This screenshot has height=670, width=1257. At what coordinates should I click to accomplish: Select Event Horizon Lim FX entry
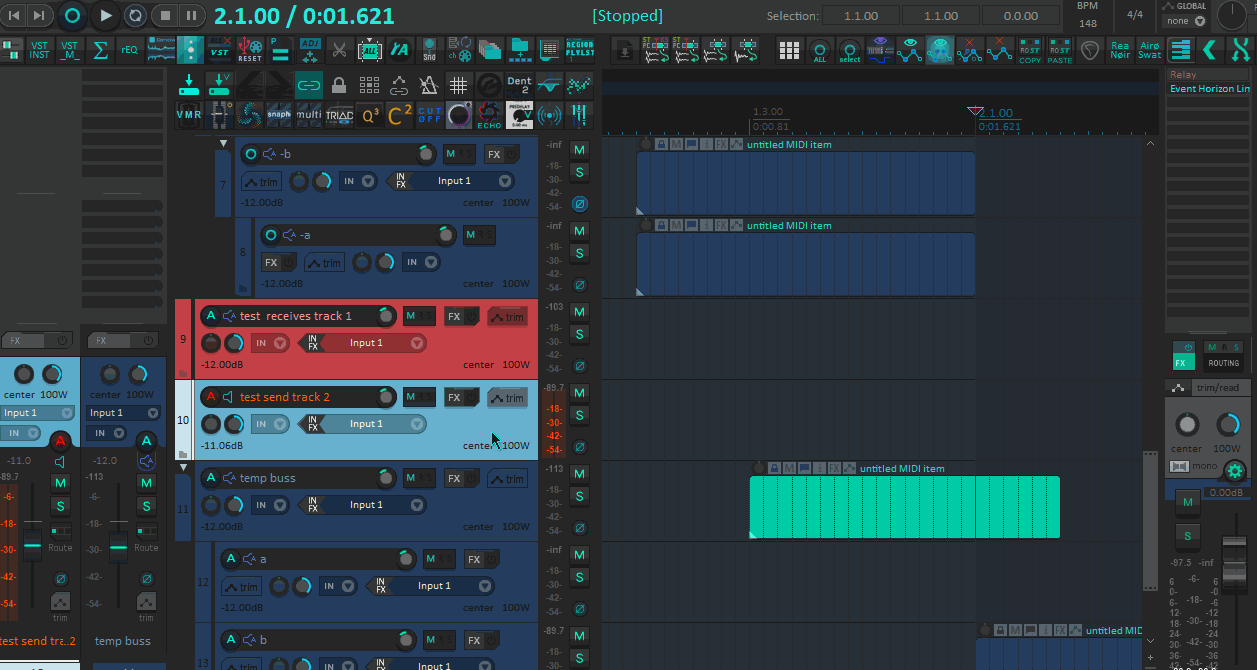(x=1209, y=89)
